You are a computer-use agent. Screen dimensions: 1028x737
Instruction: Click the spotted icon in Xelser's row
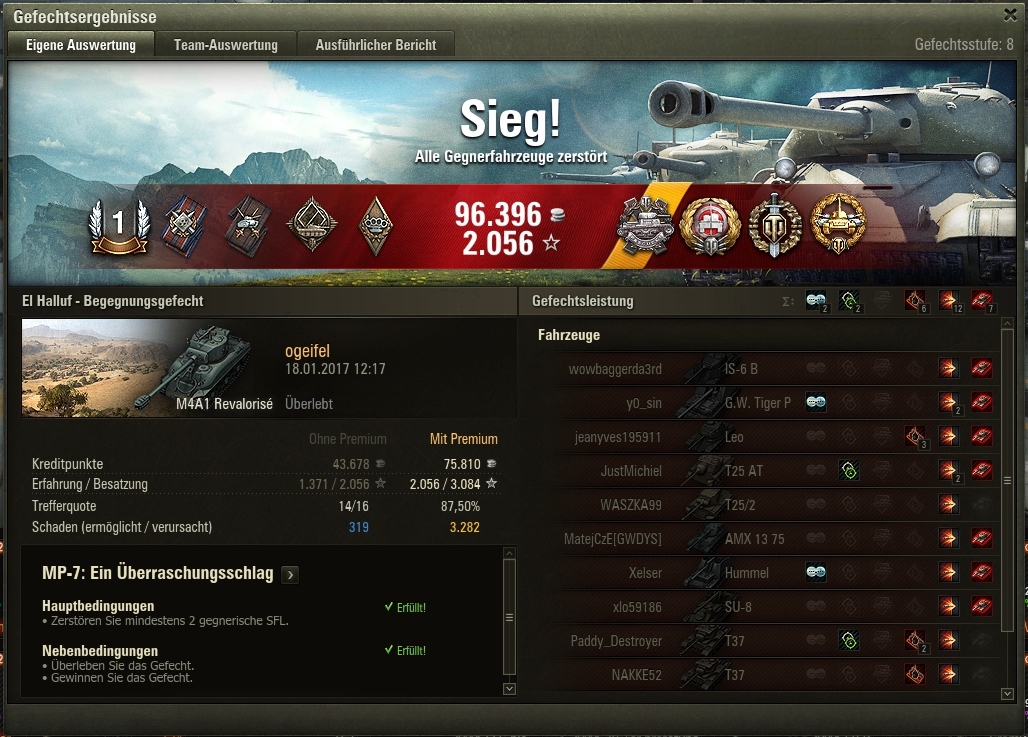tap(816, 572)
